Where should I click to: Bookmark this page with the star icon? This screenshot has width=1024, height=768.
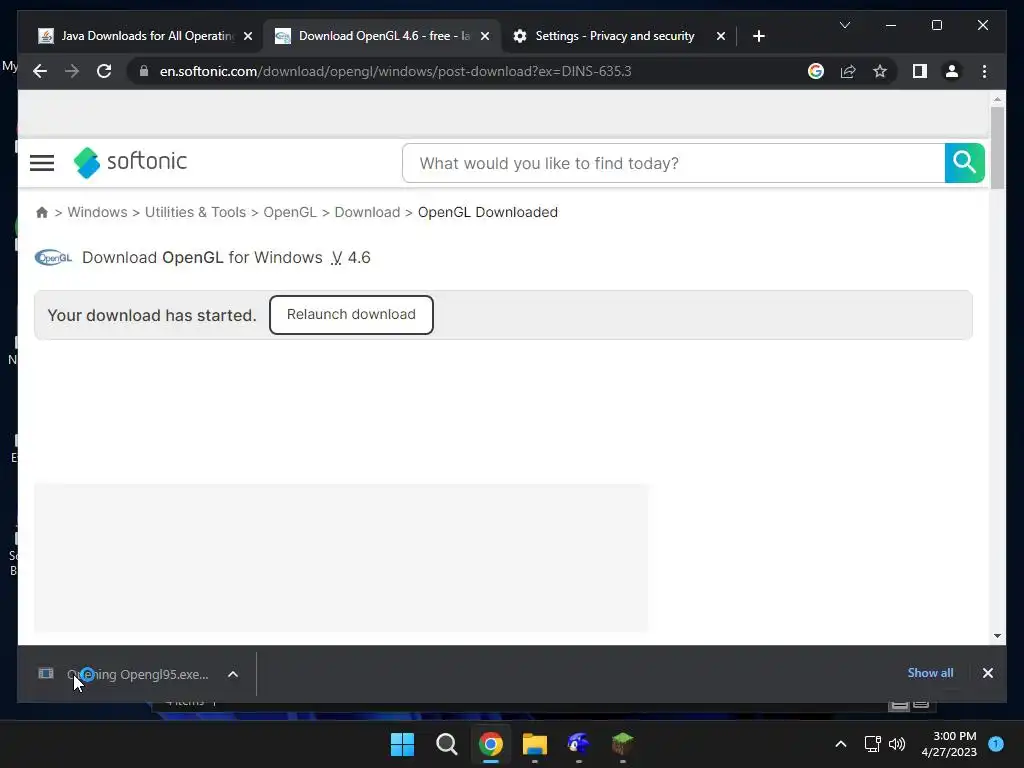pos(880,71)
